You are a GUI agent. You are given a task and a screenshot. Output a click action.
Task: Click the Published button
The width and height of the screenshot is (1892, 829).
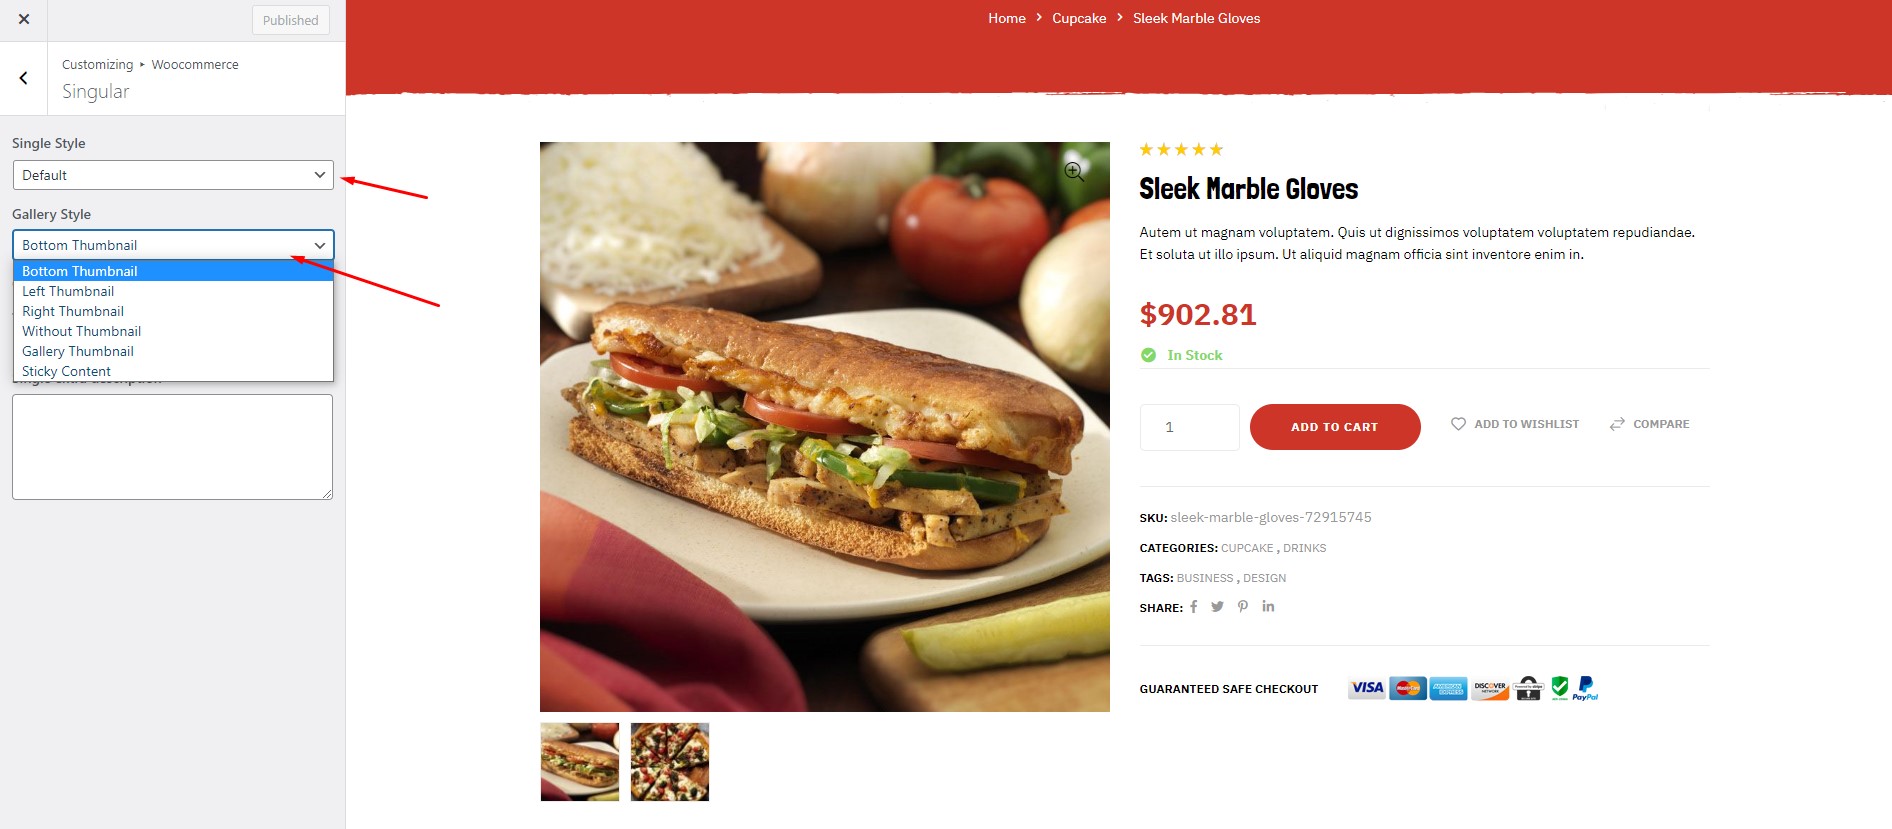click(x=291, y=20)
